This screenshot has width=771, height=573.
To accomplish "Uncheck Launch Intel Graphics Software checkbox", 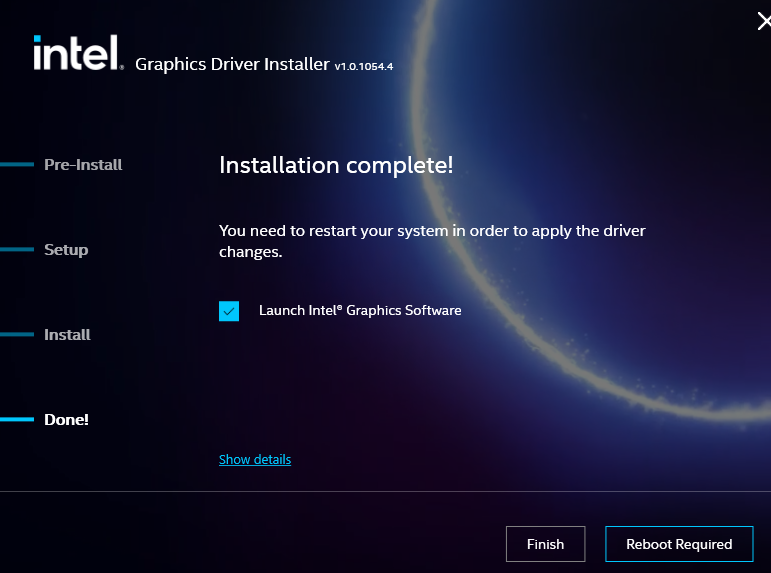I will (x=229, y=311).
